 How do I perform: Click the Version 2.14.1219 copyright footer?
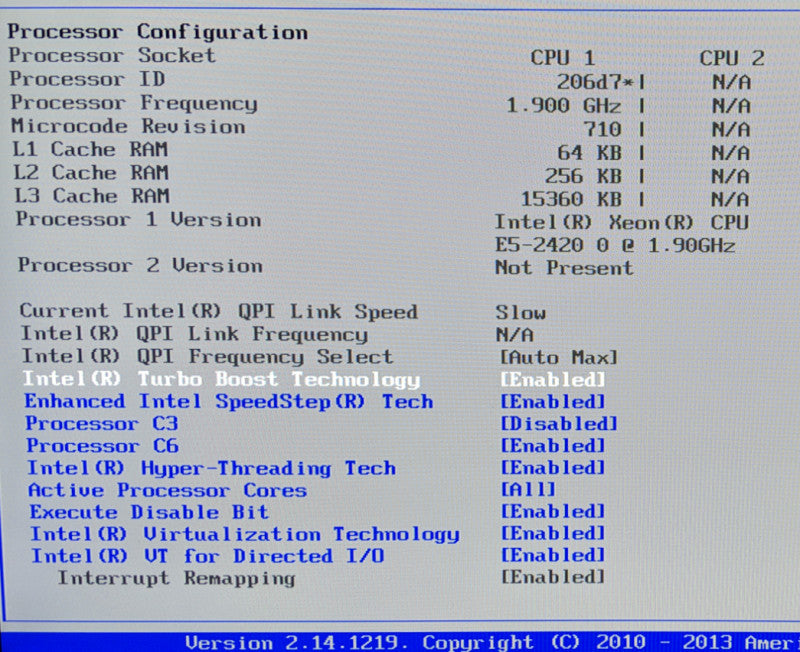[x=492, y=642]
